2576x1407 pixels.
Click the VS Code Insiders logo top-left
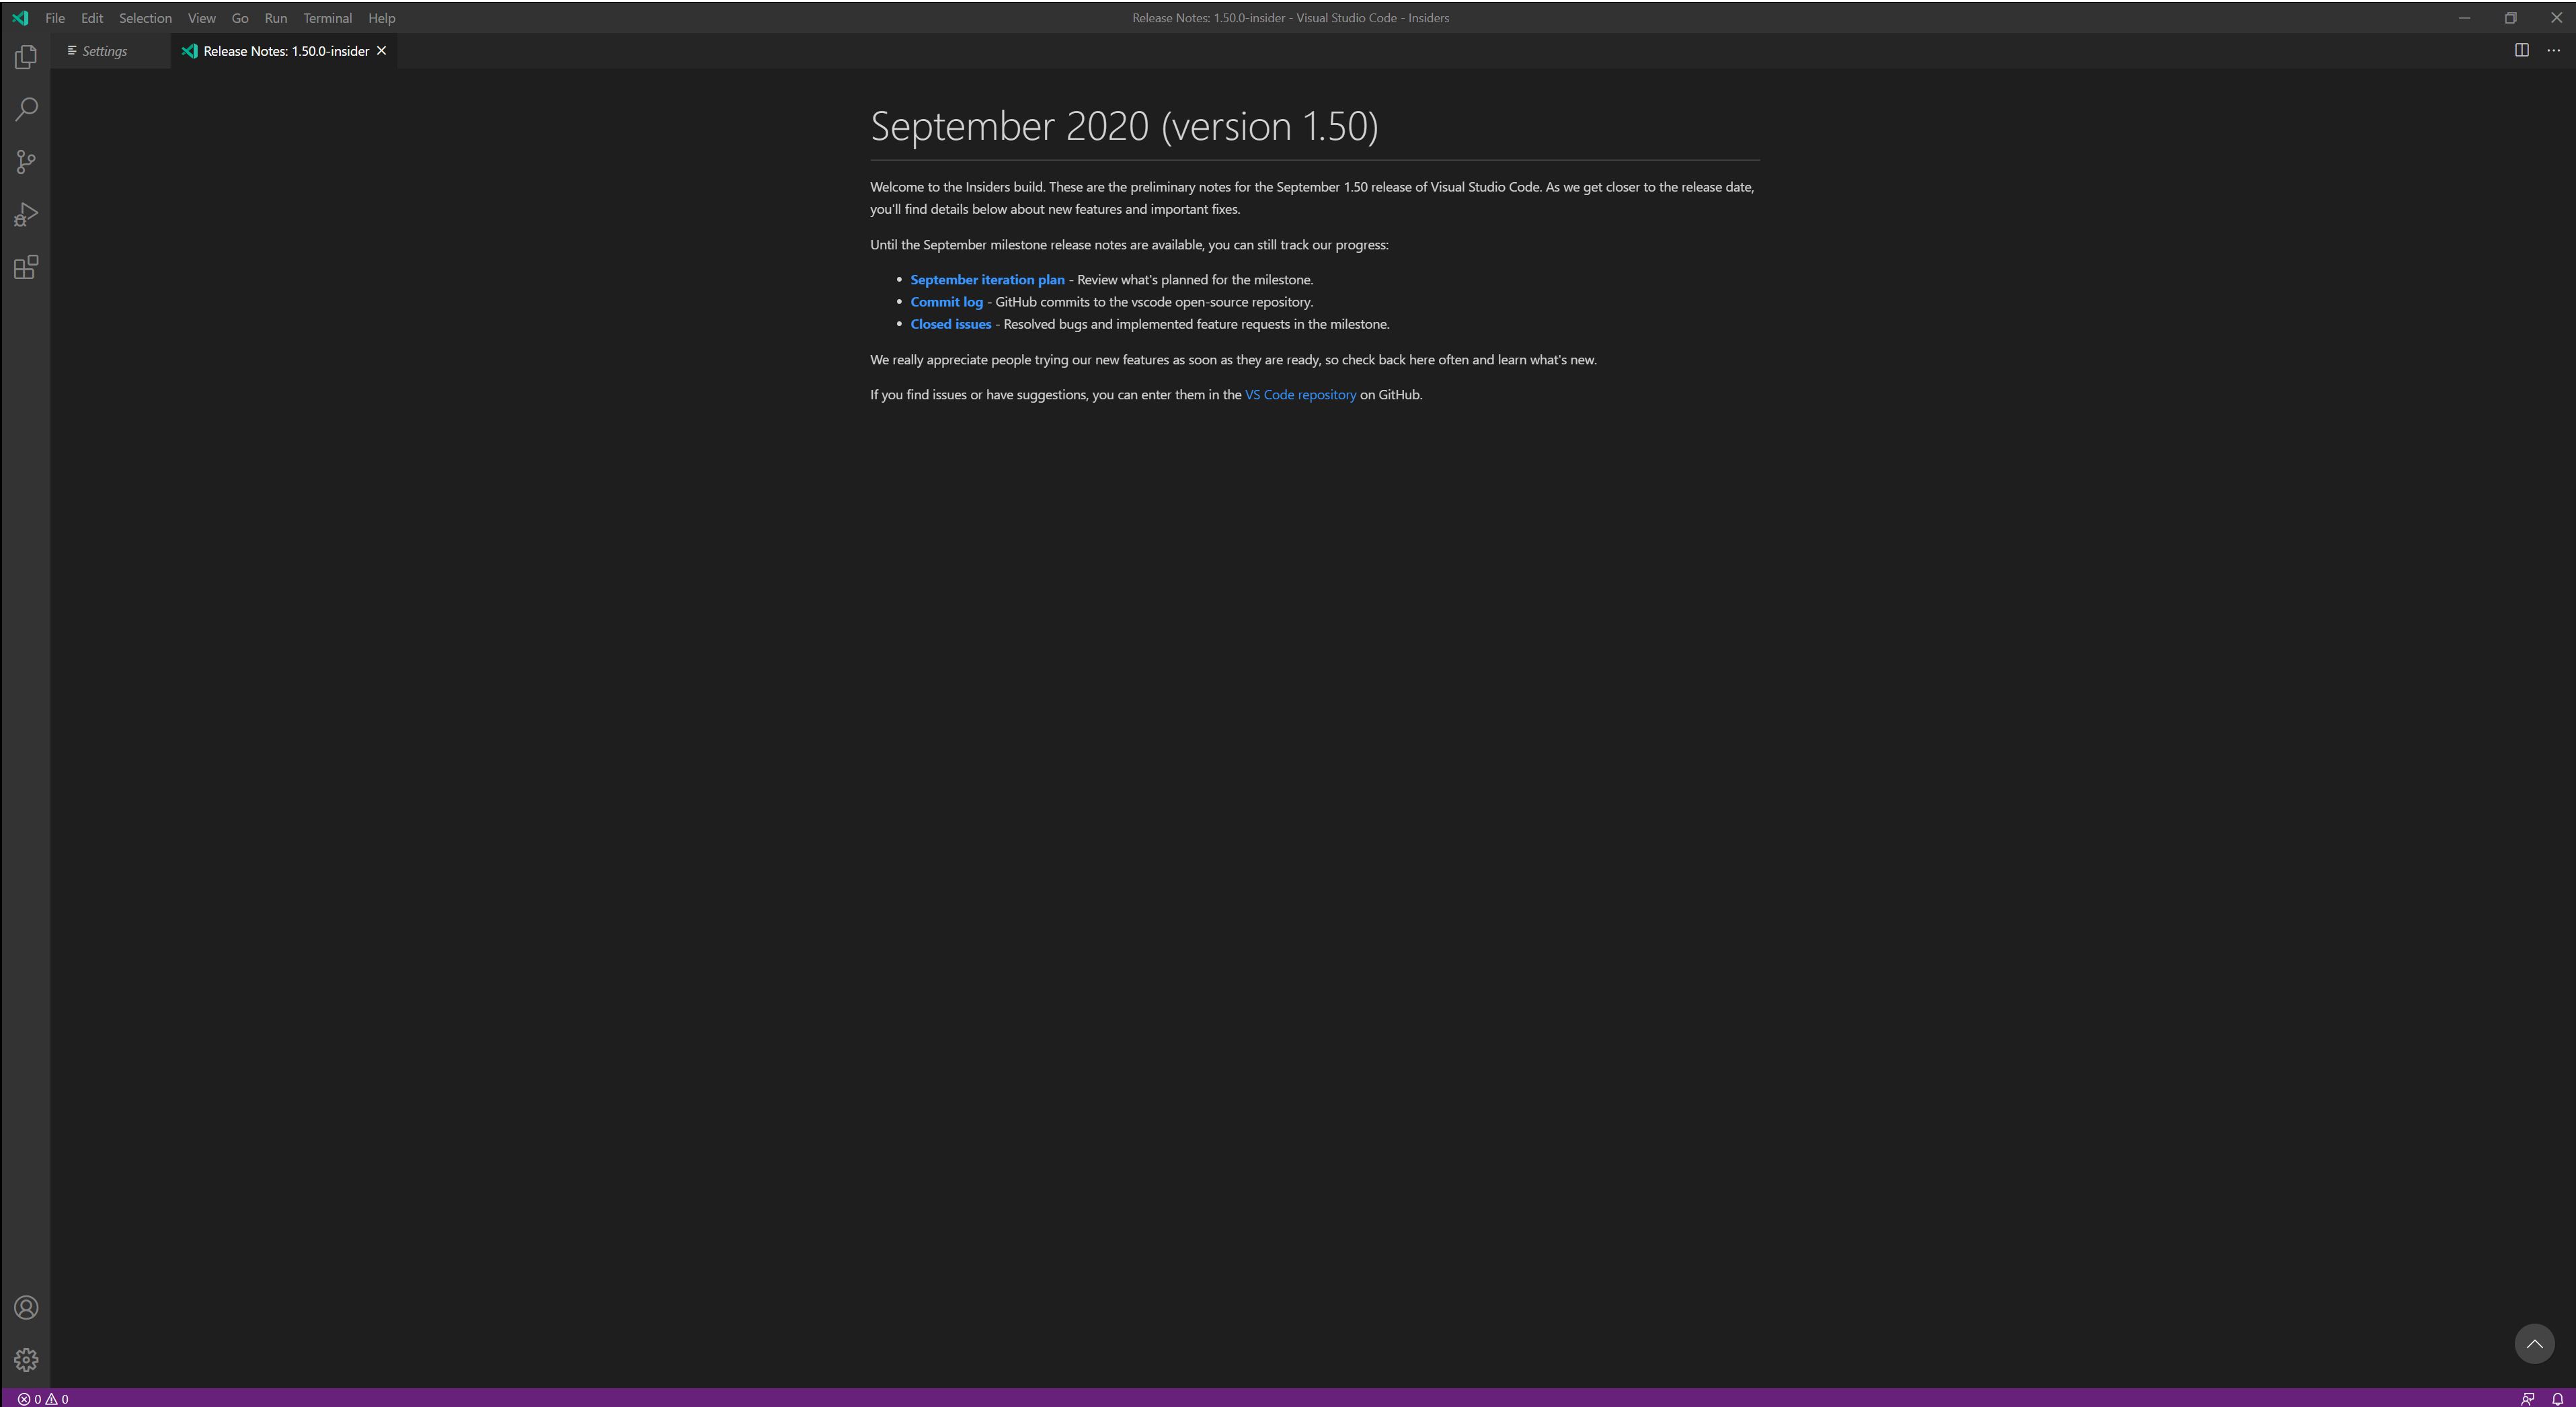pos(19,17)
